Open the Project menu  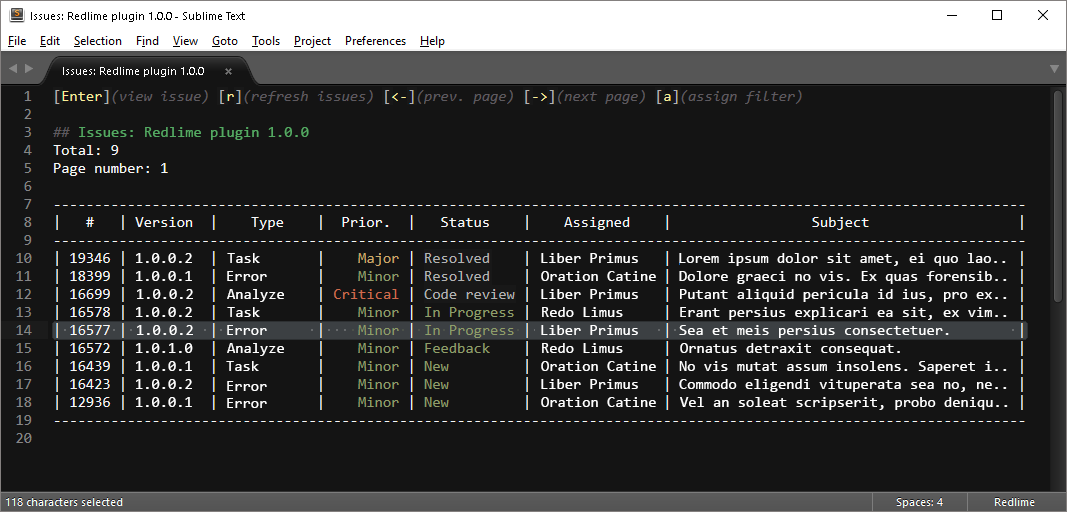(312, 41)
